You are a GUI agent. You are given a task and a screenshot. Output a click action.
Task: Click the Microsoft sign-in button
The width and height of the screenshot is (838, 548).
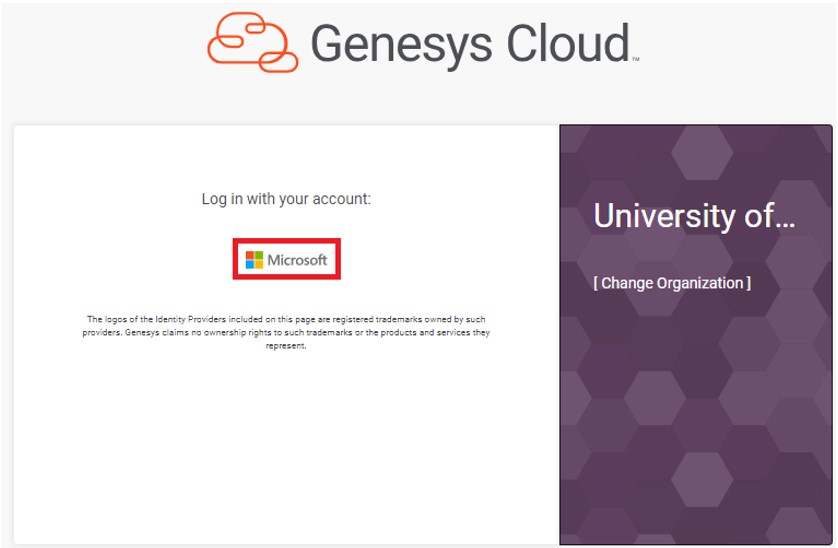(286, 260)
